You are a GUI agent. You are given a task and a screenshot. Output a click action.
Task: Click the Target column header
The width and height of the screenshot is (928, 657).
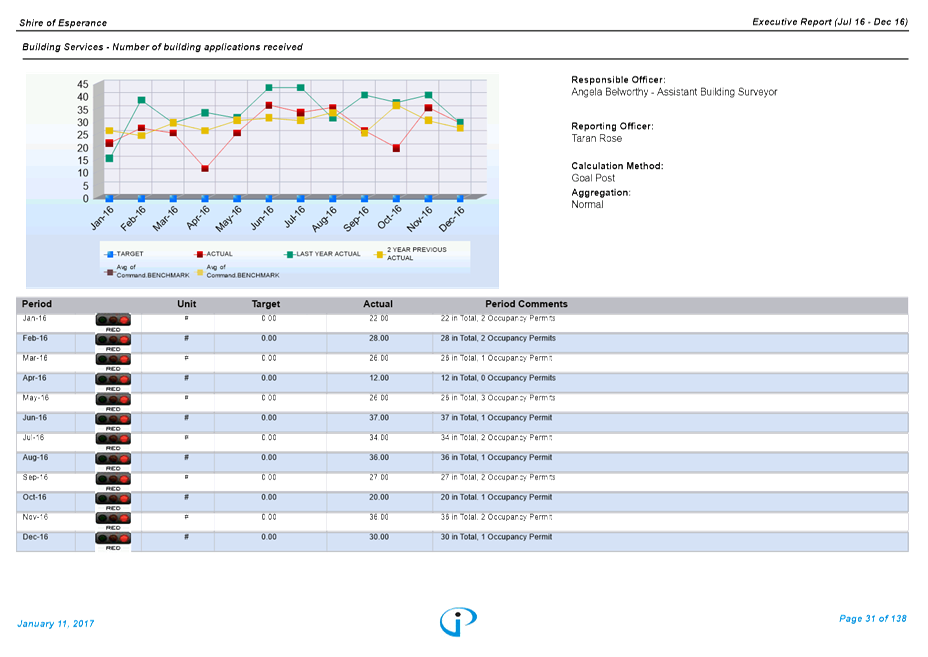pyautogui.click(x=266, y=304)
